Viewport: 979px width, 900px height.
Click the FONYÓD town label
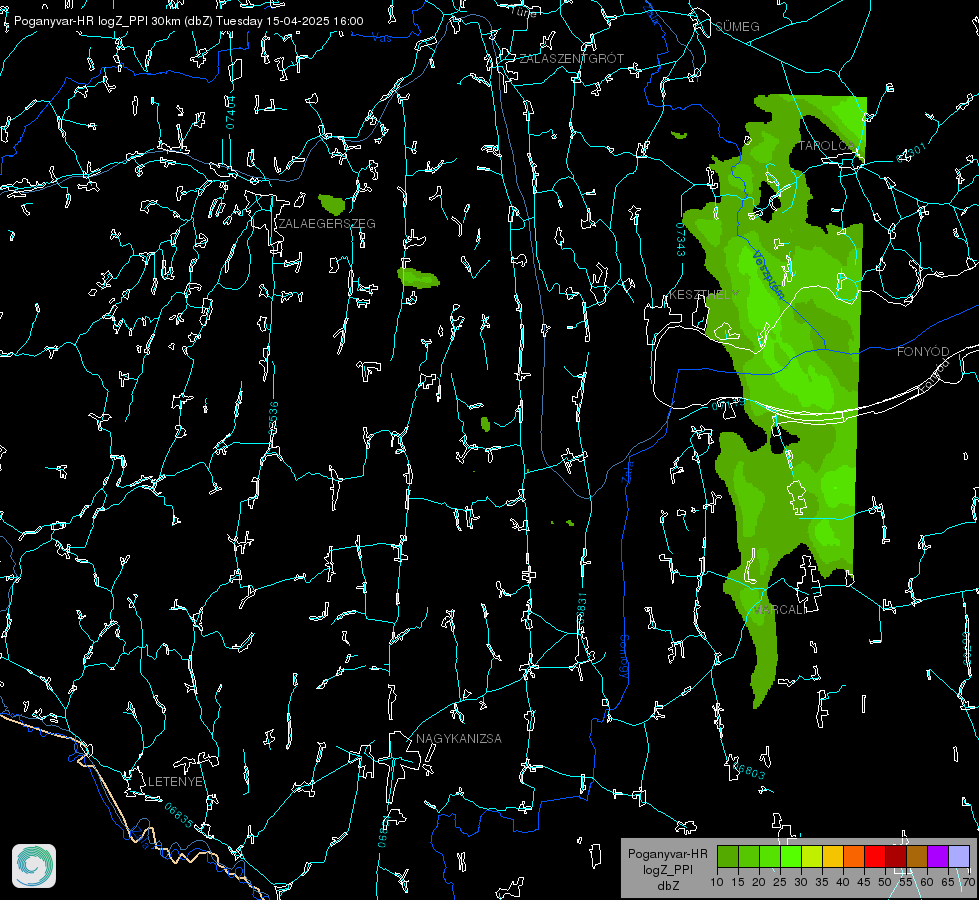tap(923, 352)
